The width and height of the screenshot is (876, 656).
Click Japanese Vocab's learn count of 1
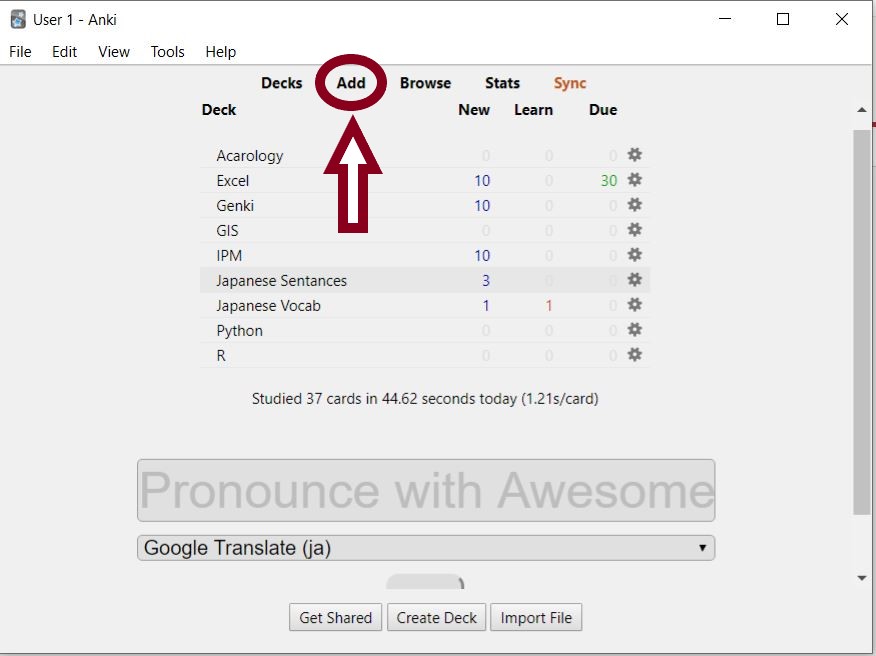click(549, 306)
